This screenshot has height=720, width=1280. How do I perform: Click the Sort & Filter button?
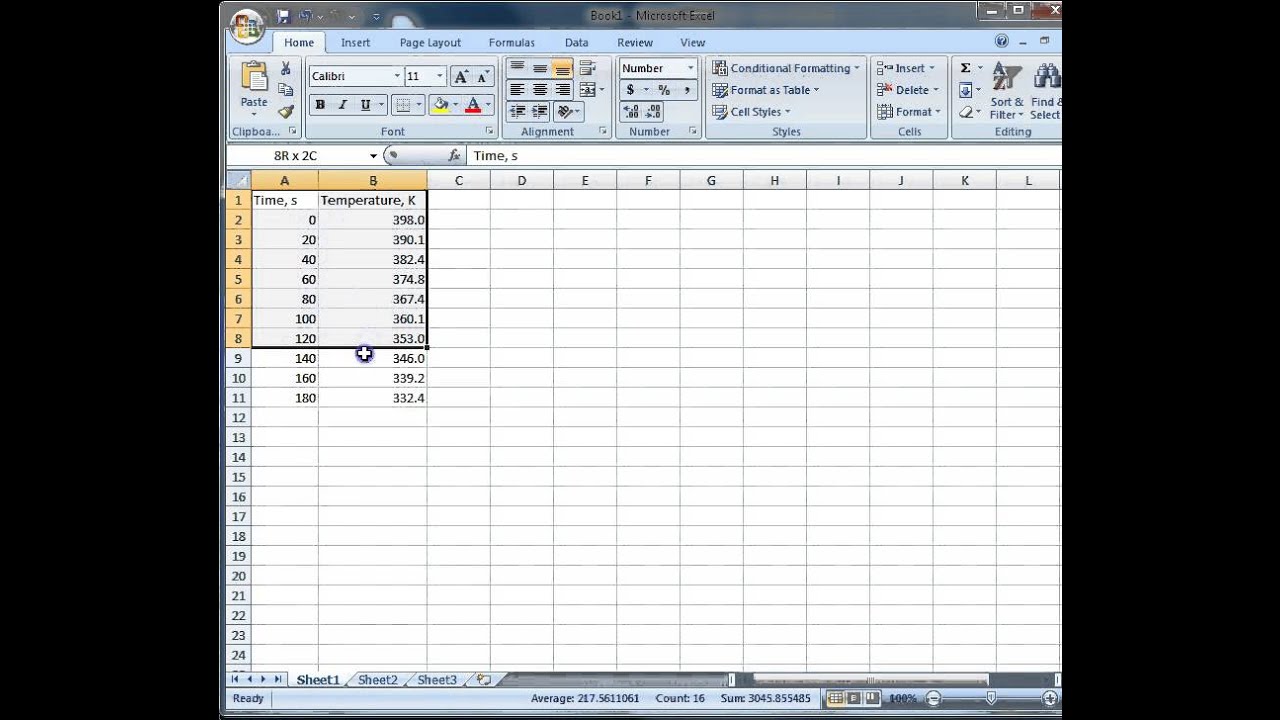coord(1007,91)
